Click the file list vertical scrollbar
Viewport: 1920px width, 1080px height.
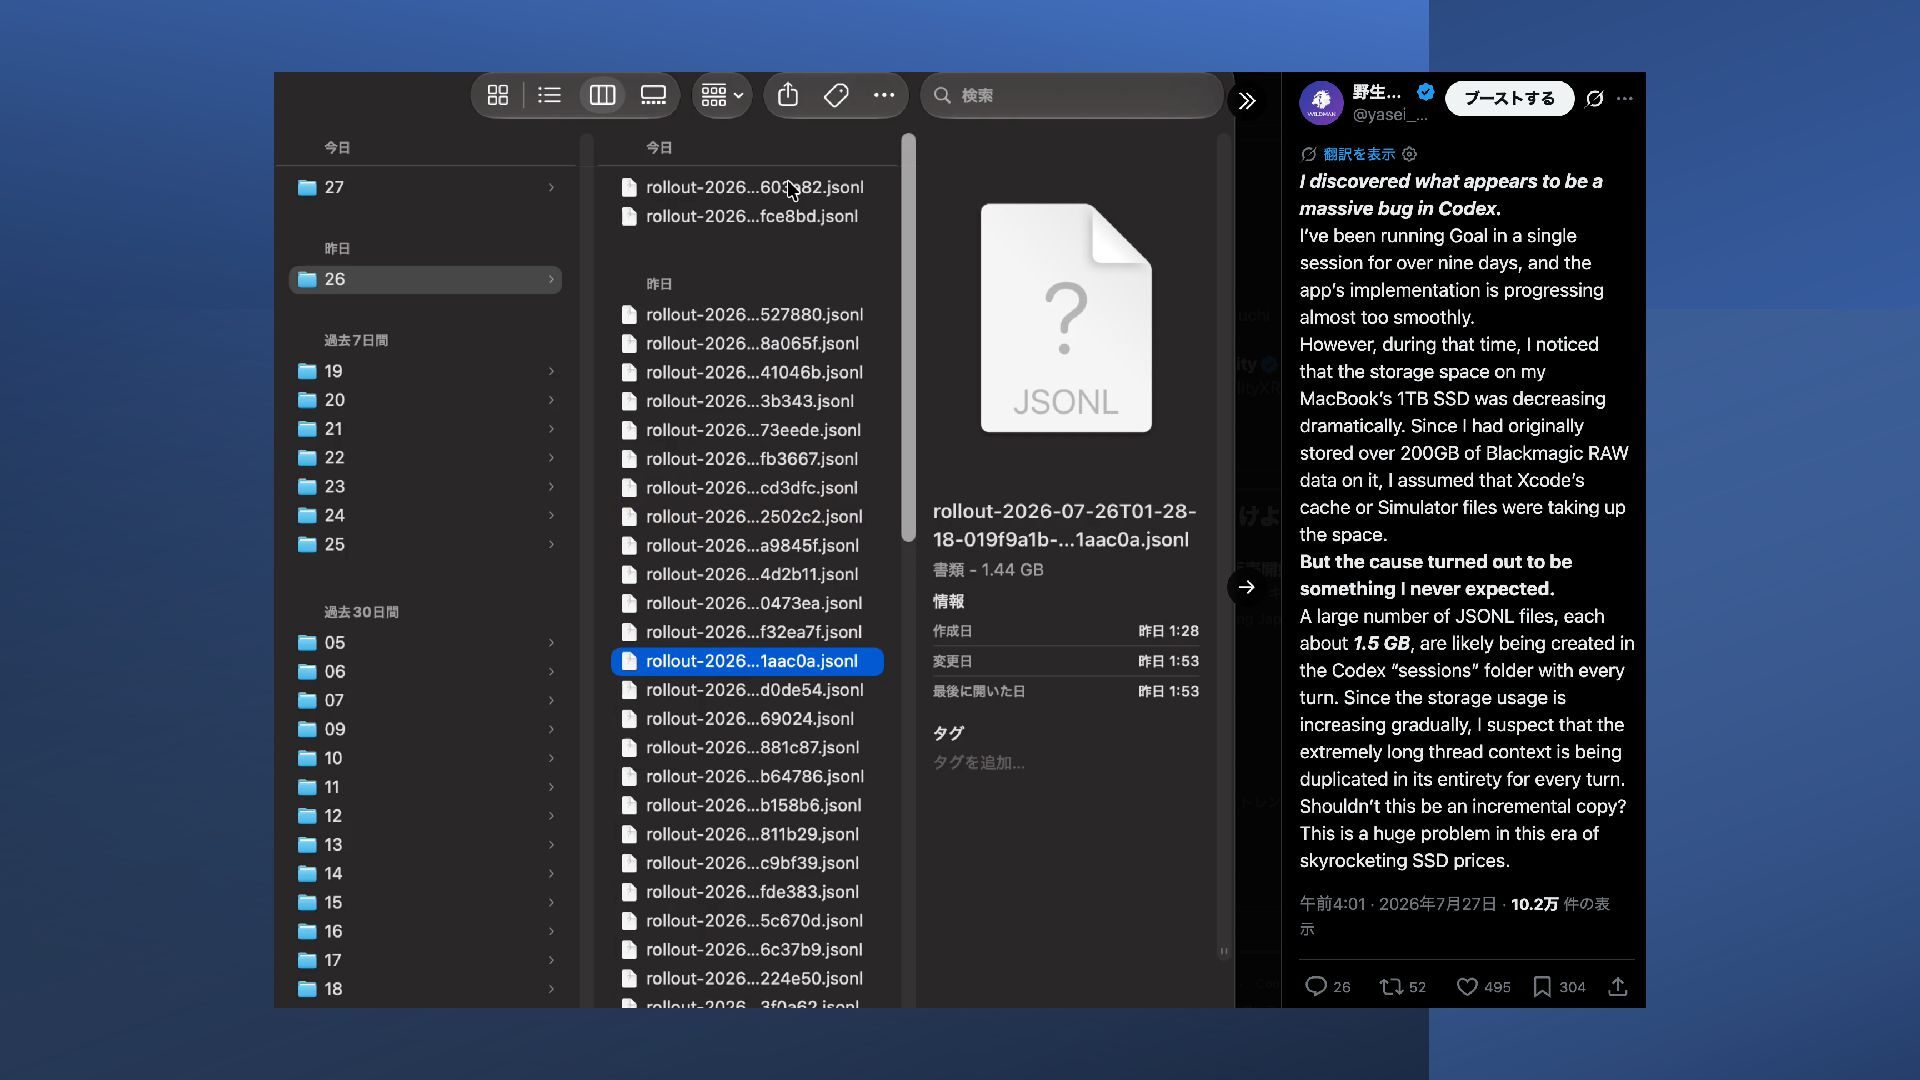point(908,338)
